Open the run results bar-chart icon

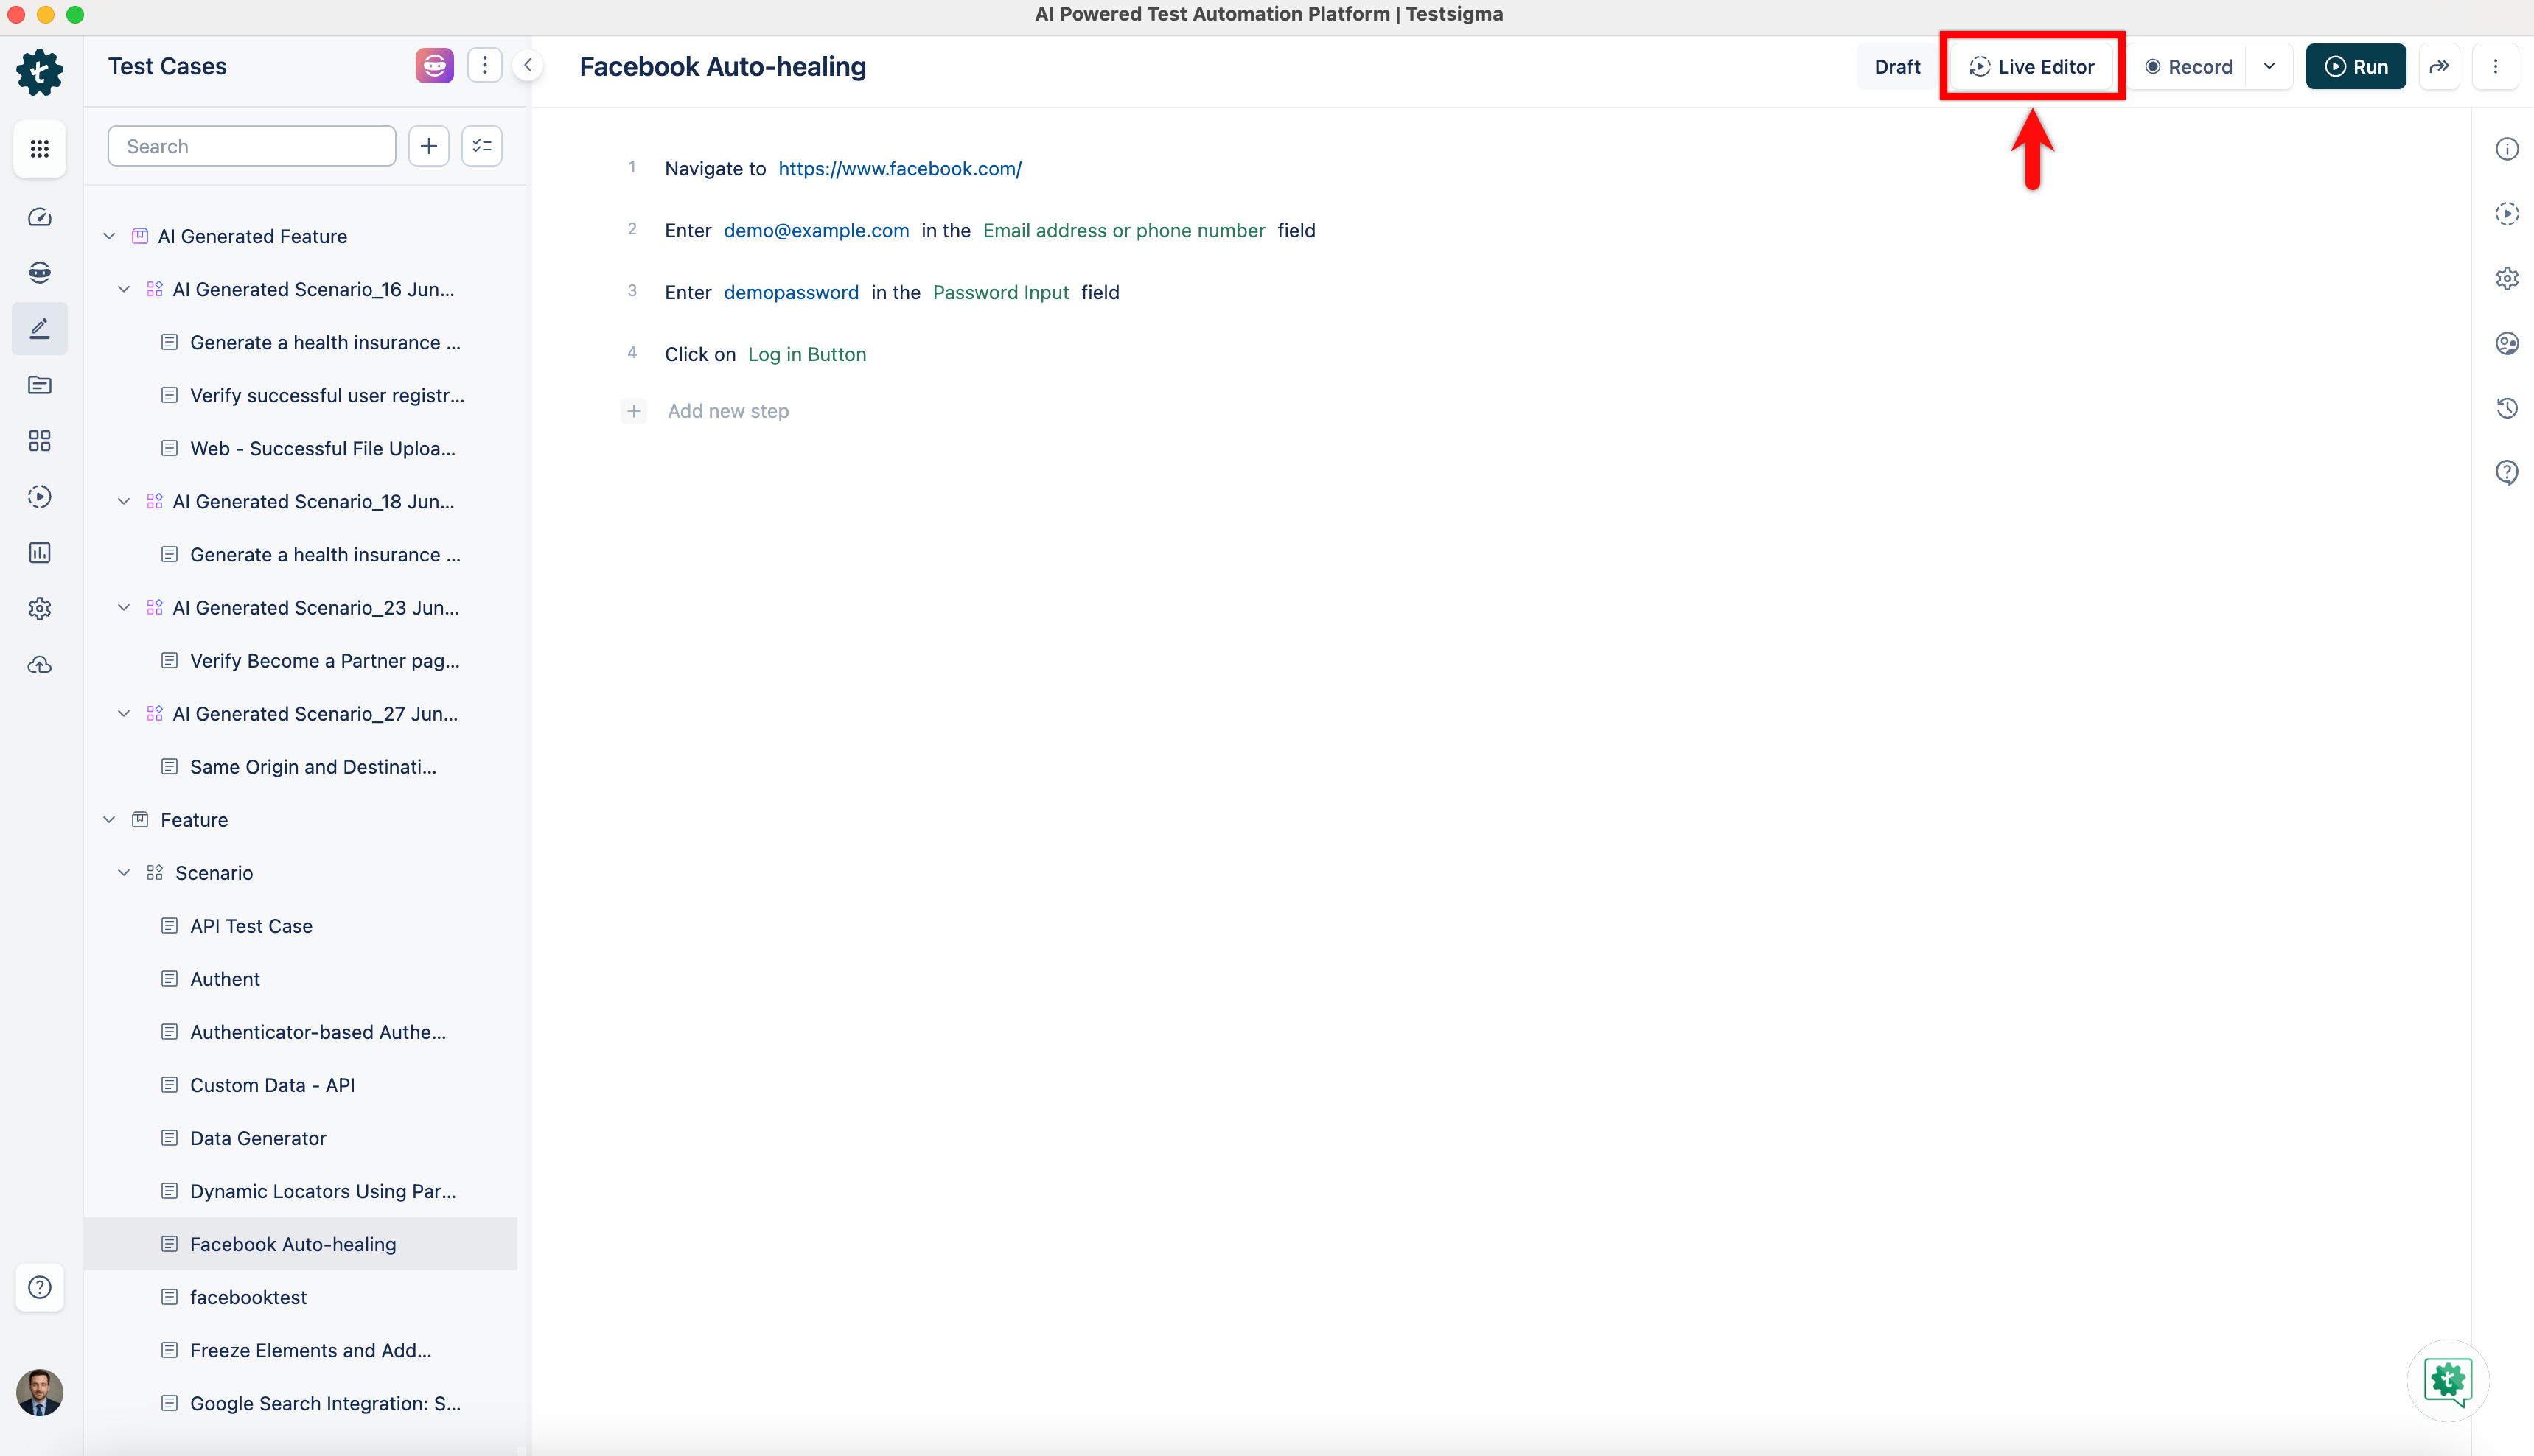pos(39,553)
